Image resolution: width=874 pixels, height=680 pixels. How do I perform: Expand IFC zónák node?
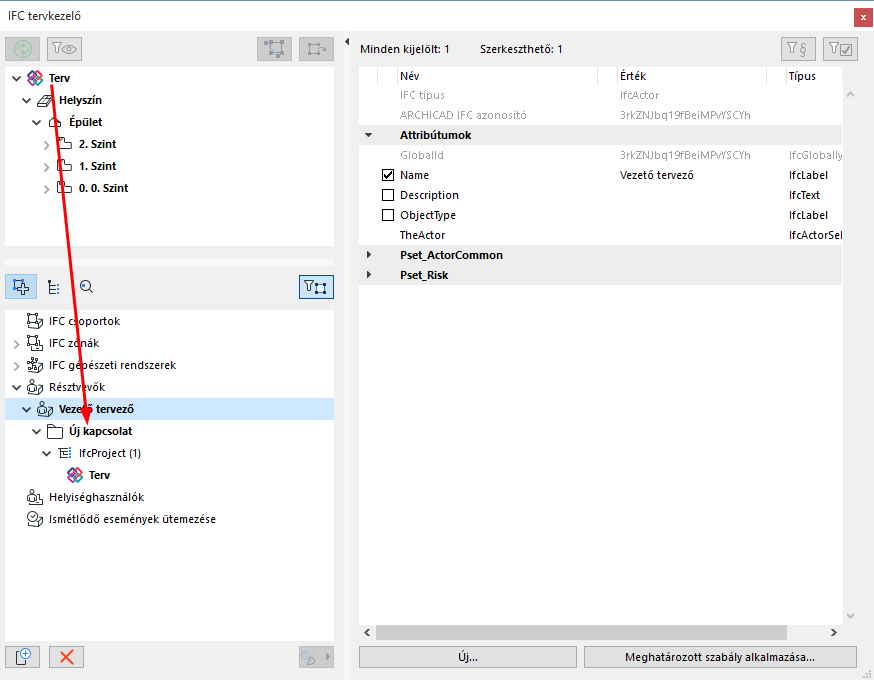17,344
